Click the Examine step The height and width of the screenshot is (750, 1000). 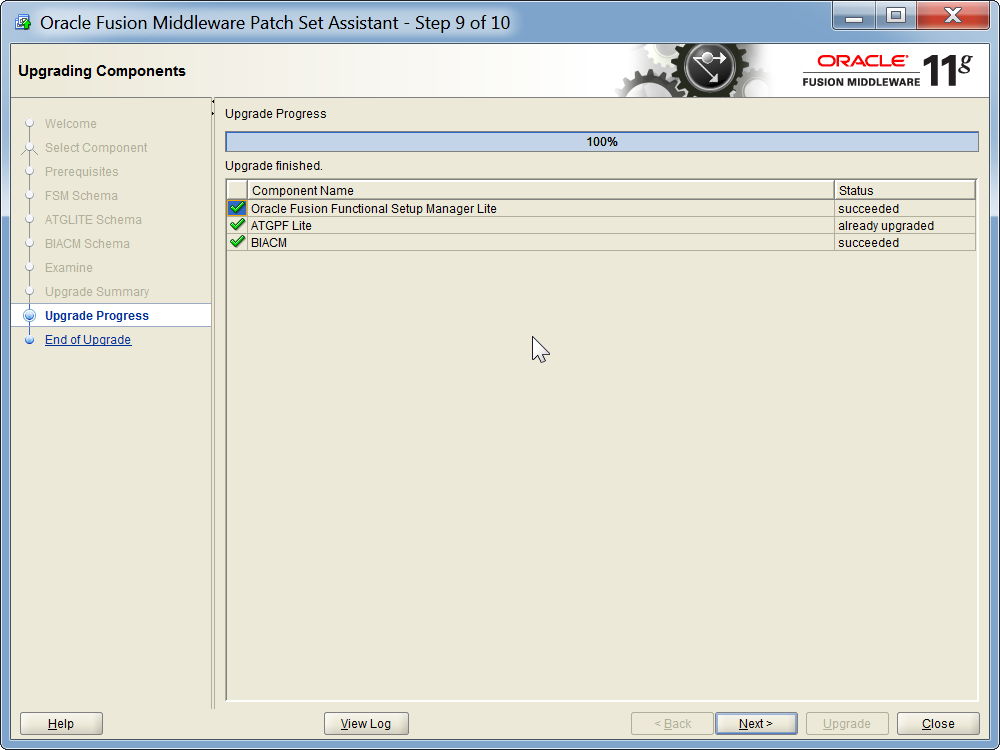pos(69,268)
